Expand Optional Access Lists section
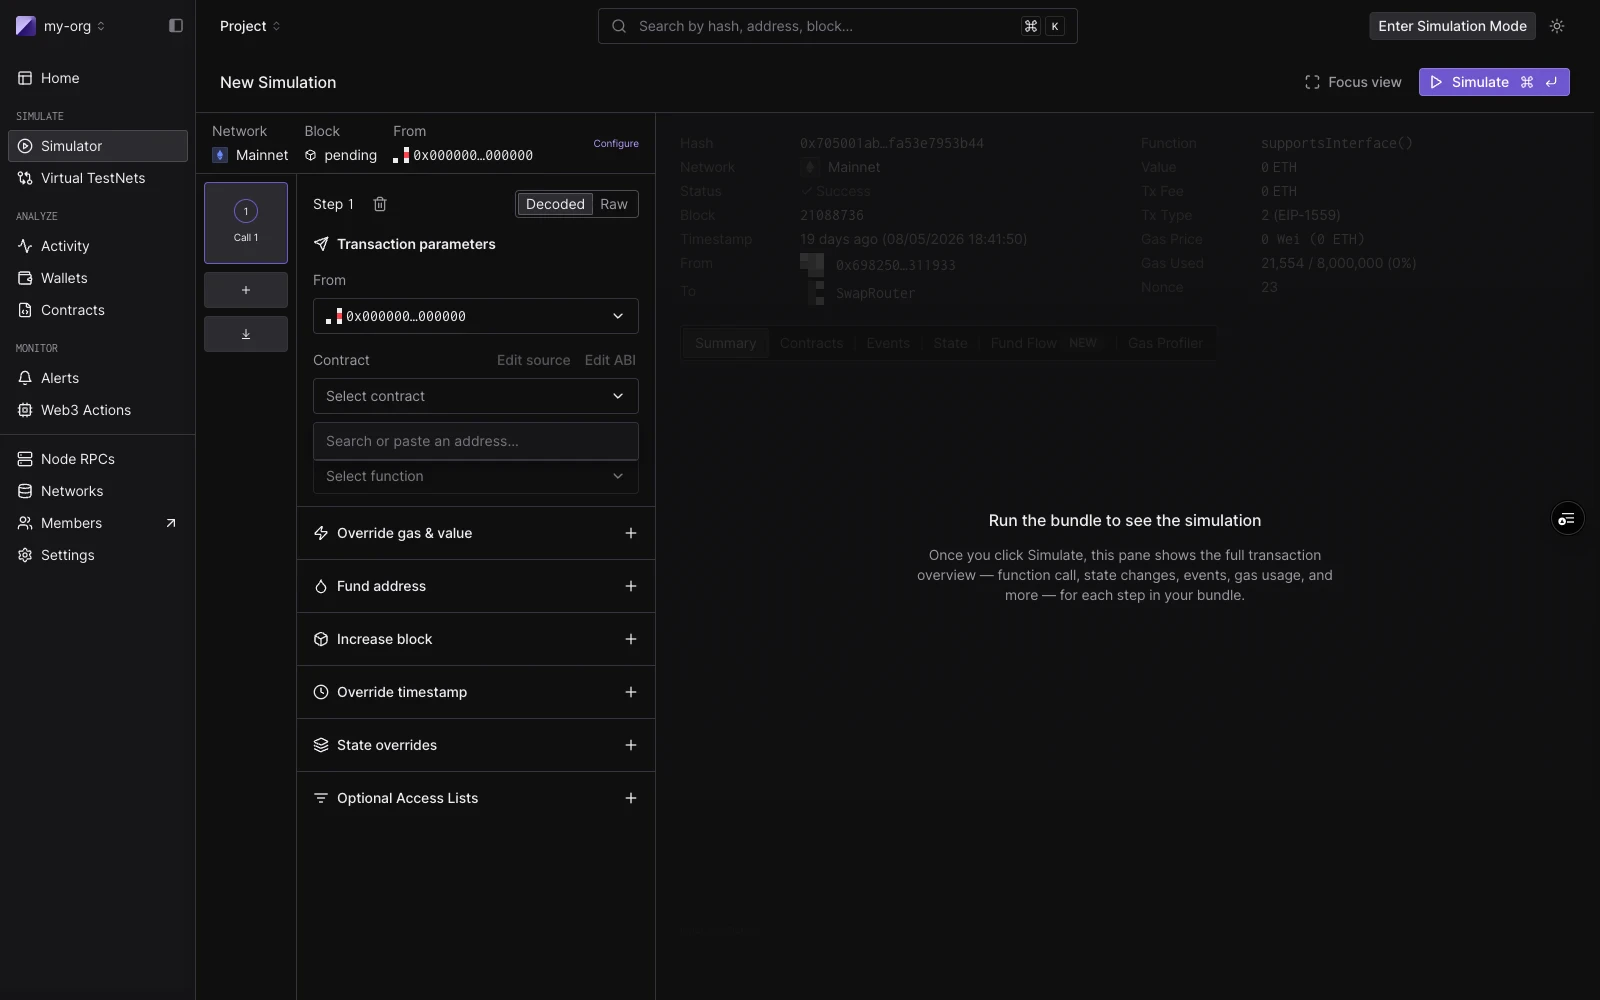 [476, 798]
